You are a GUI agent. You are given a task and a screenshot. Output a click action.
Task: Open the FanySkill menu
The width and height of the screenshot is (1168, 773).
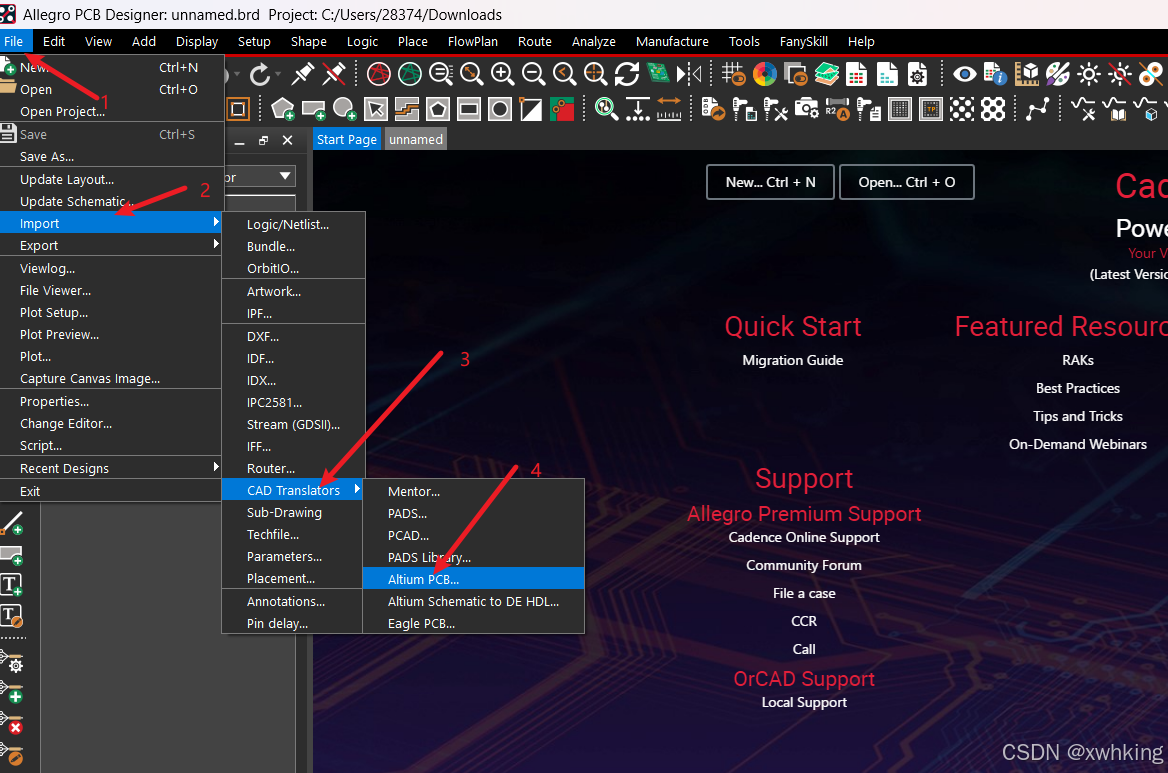(803, 42)
